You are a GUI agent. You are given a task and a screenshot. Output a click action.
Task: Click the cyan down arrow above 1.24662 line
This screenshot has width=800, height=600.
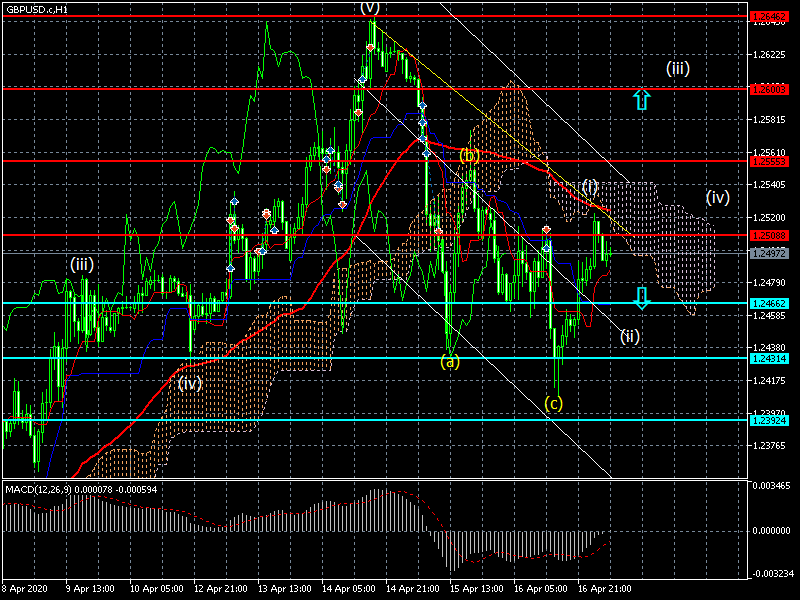tap(642, 298)
